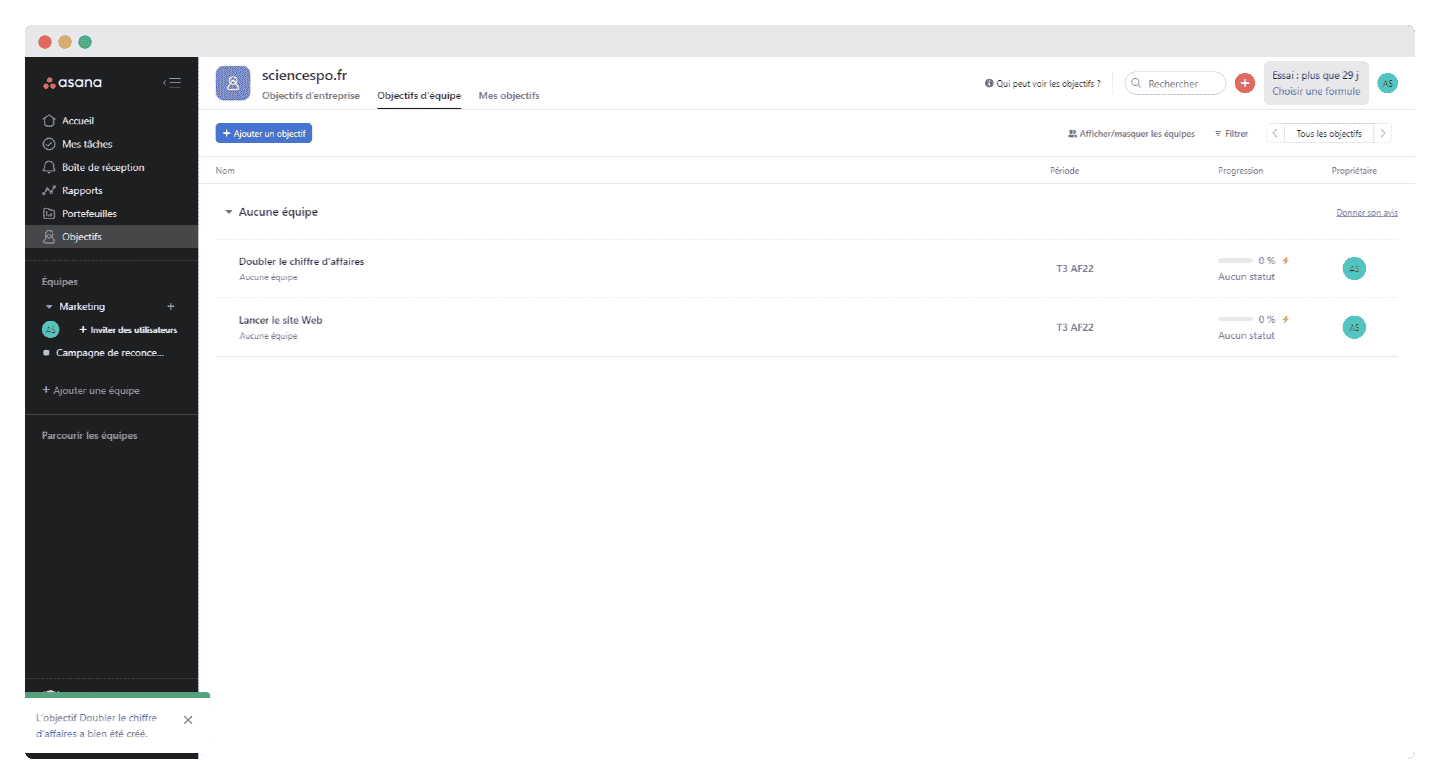The image size is (1440, 784).
Task: Open the Lancer le site Web goal
Action: [x=280, y=320]
